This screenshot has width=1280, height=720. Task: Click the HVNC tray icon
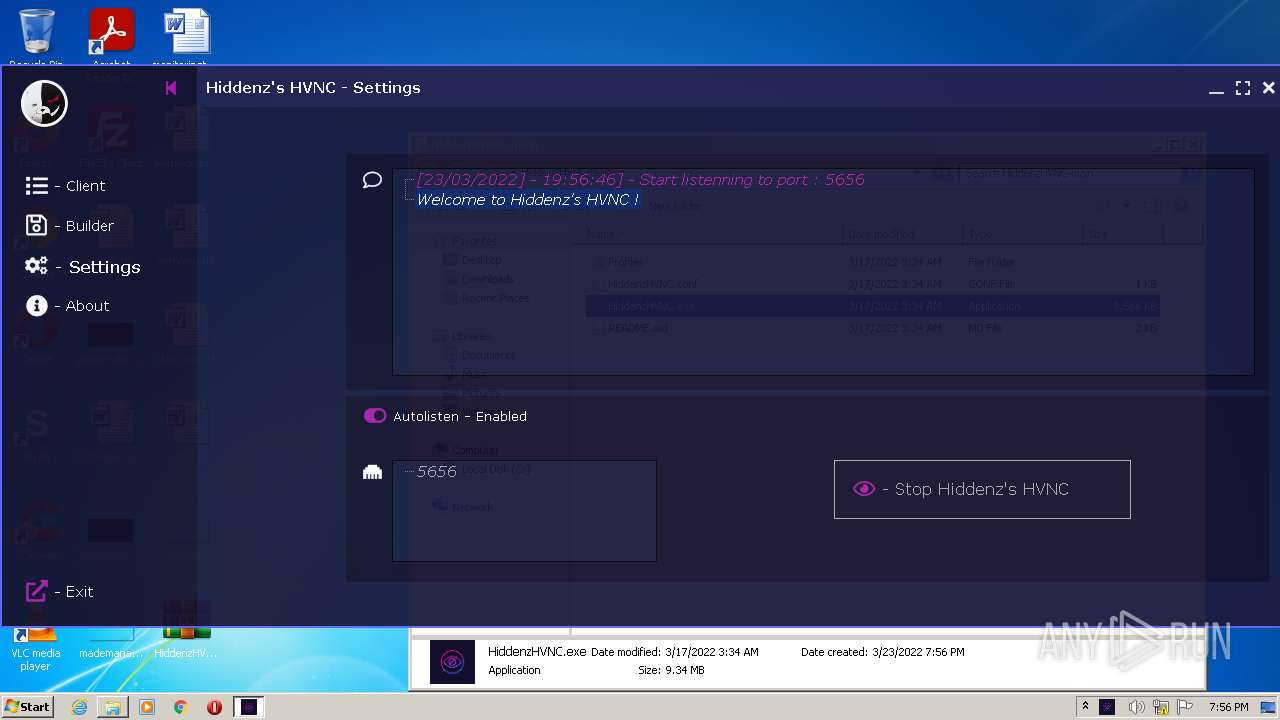1107,707
